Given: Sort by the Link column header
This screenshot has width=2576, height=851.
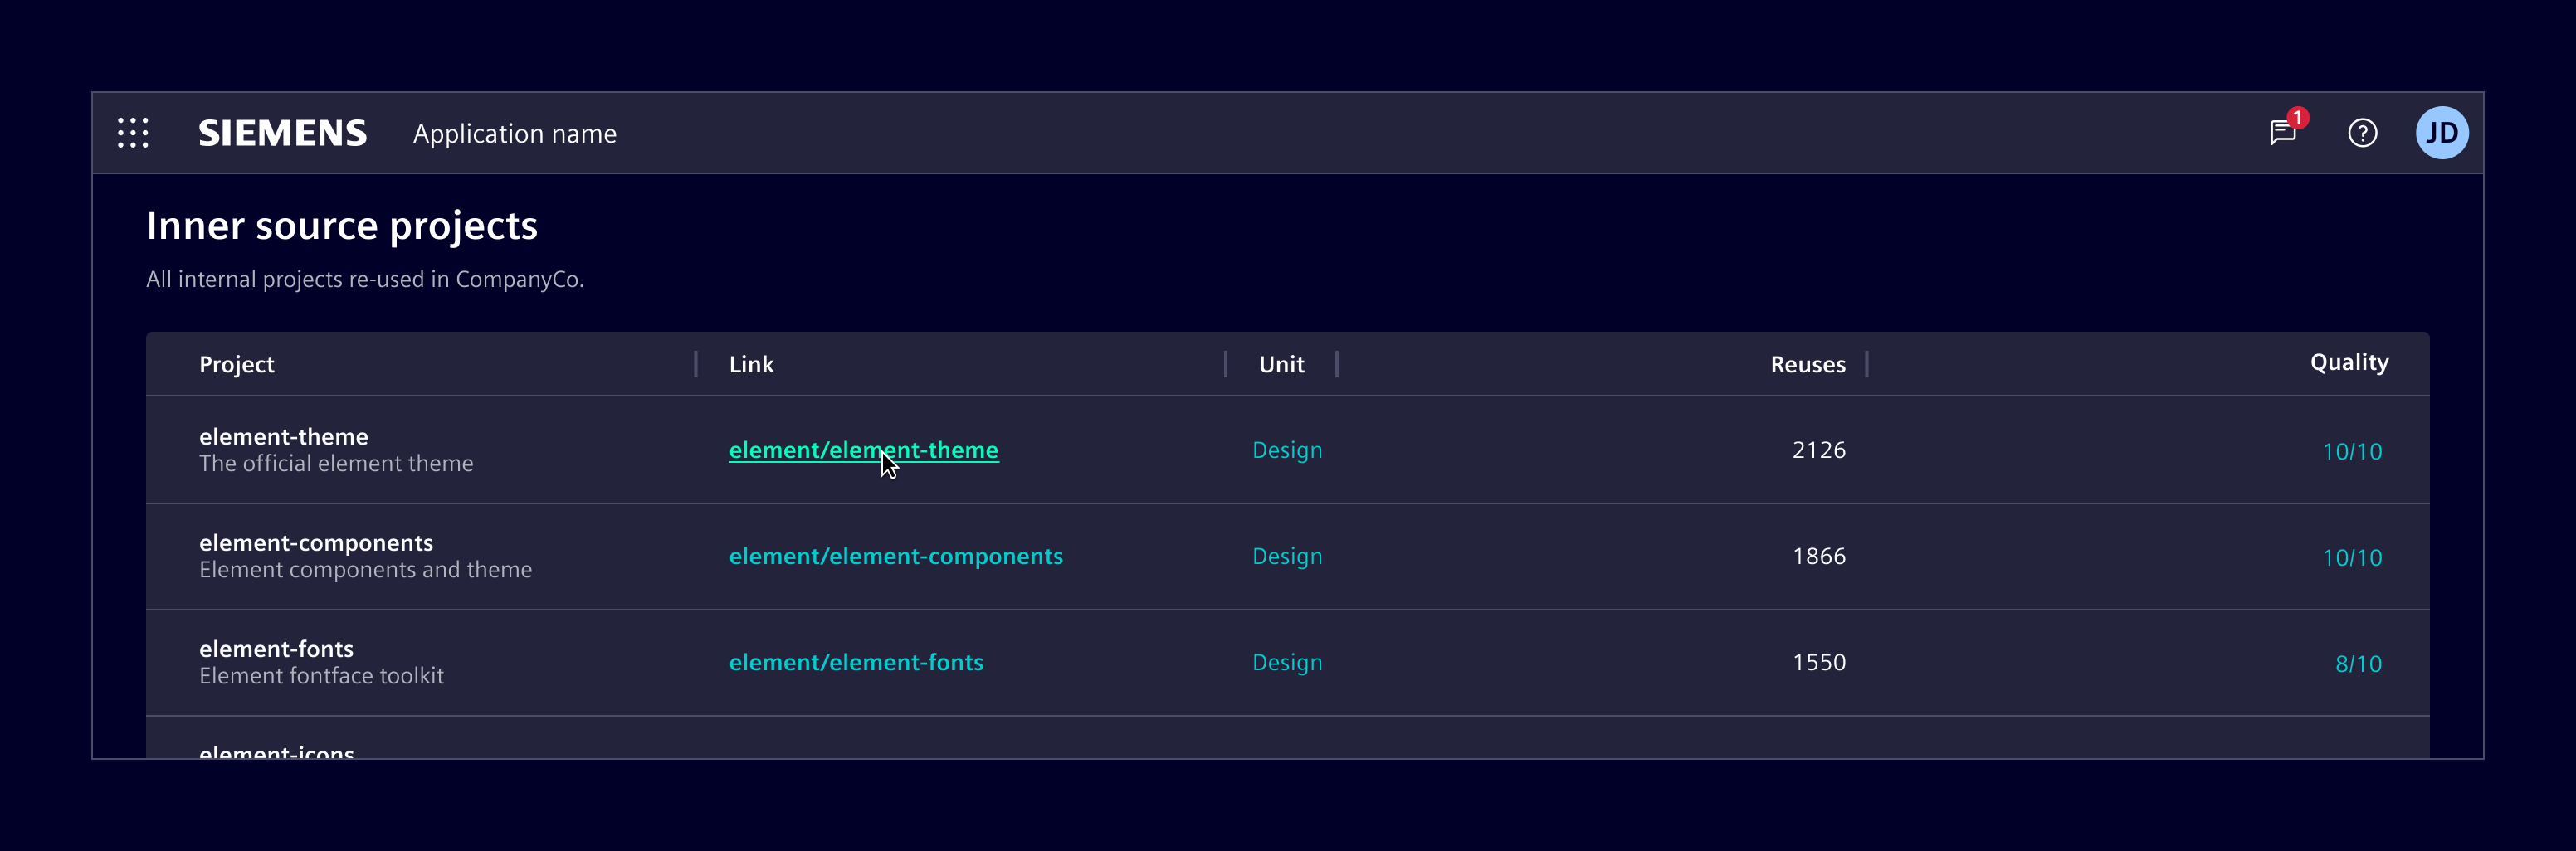Looking at the screenshot, I should tap(751, 365).
